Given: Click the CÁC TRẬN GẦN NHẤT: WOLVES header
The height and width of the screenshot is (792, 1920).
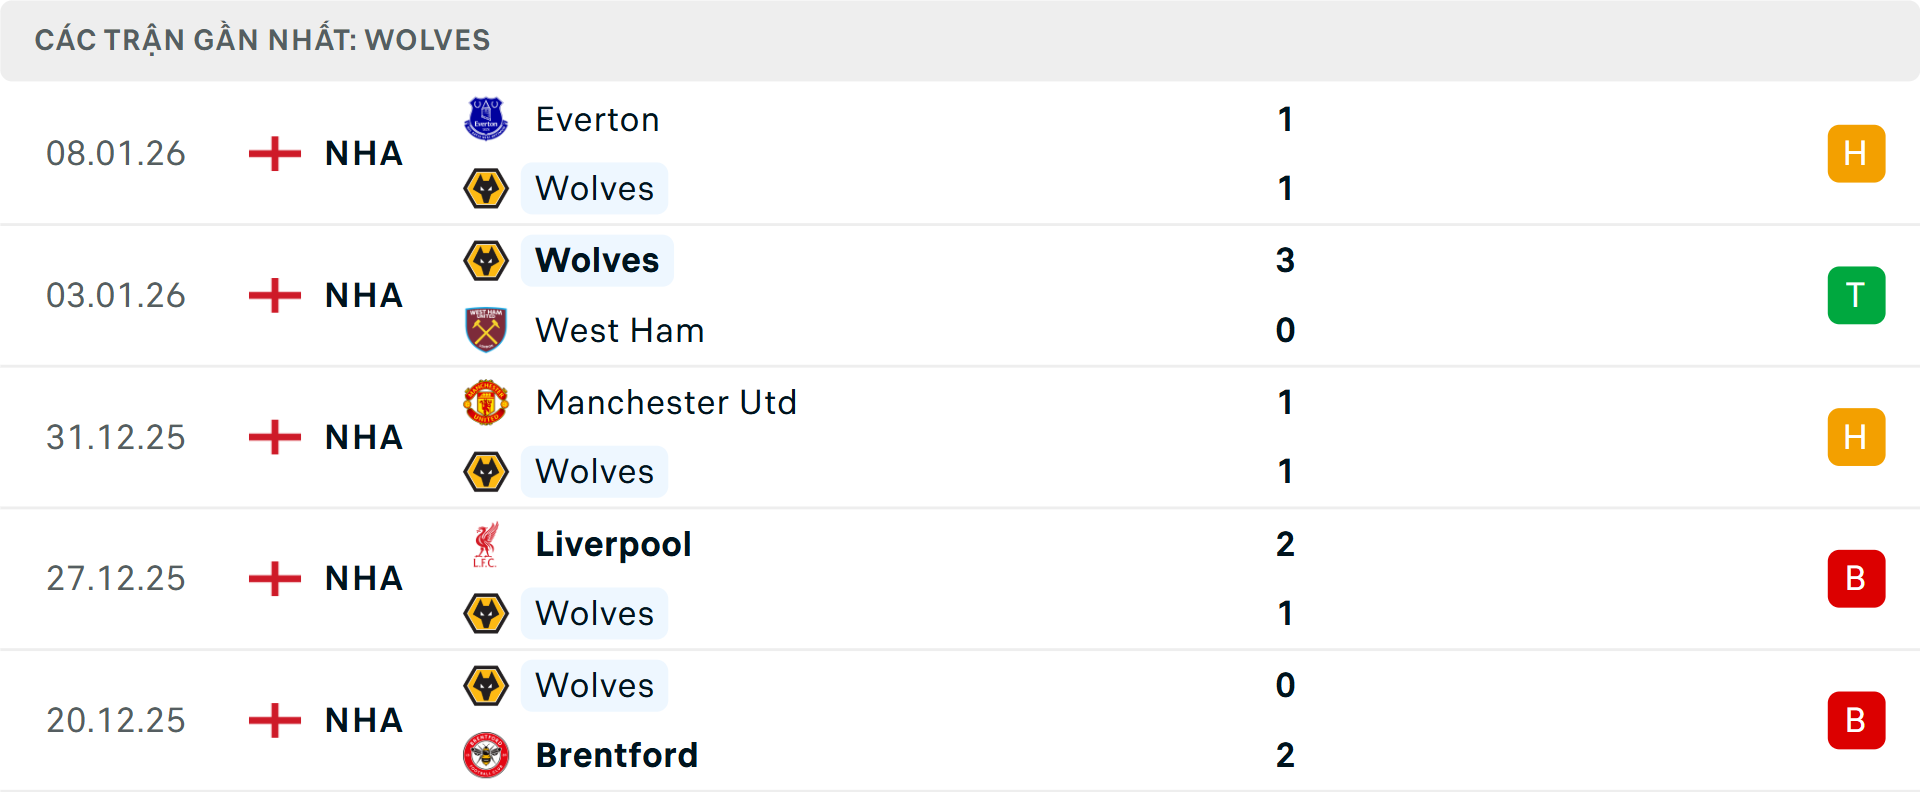Looking at the screenshot, I should click(x=262, y=39).
